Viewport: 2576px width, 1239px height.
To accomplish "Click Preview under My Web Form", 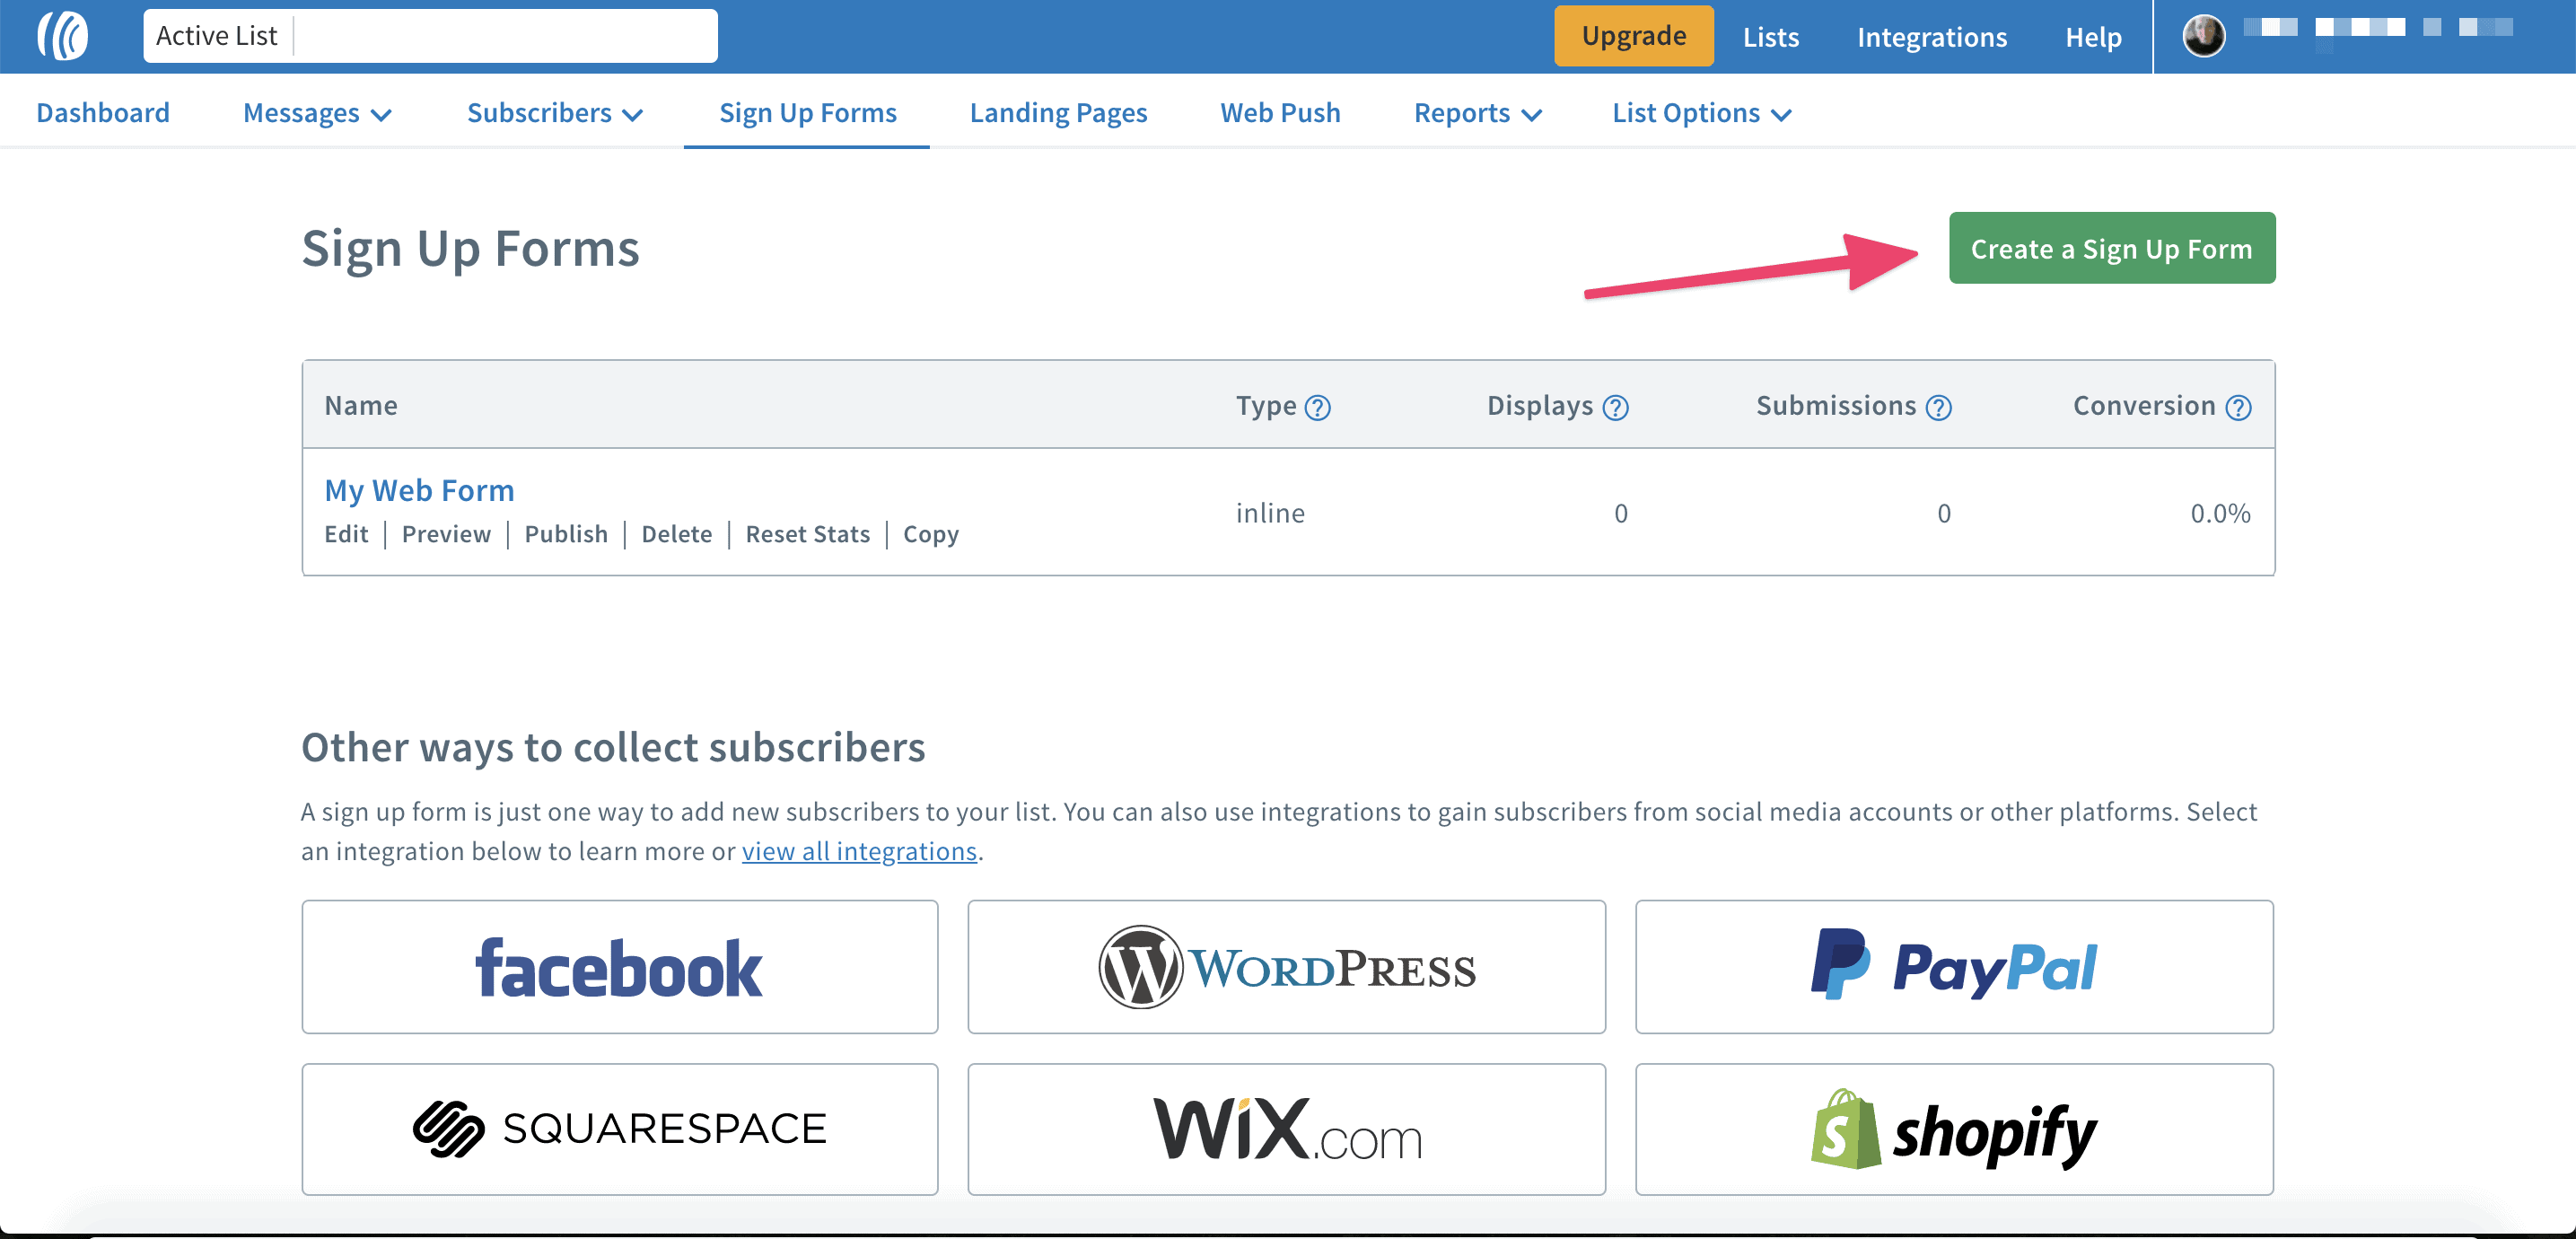I will [446, 534].
